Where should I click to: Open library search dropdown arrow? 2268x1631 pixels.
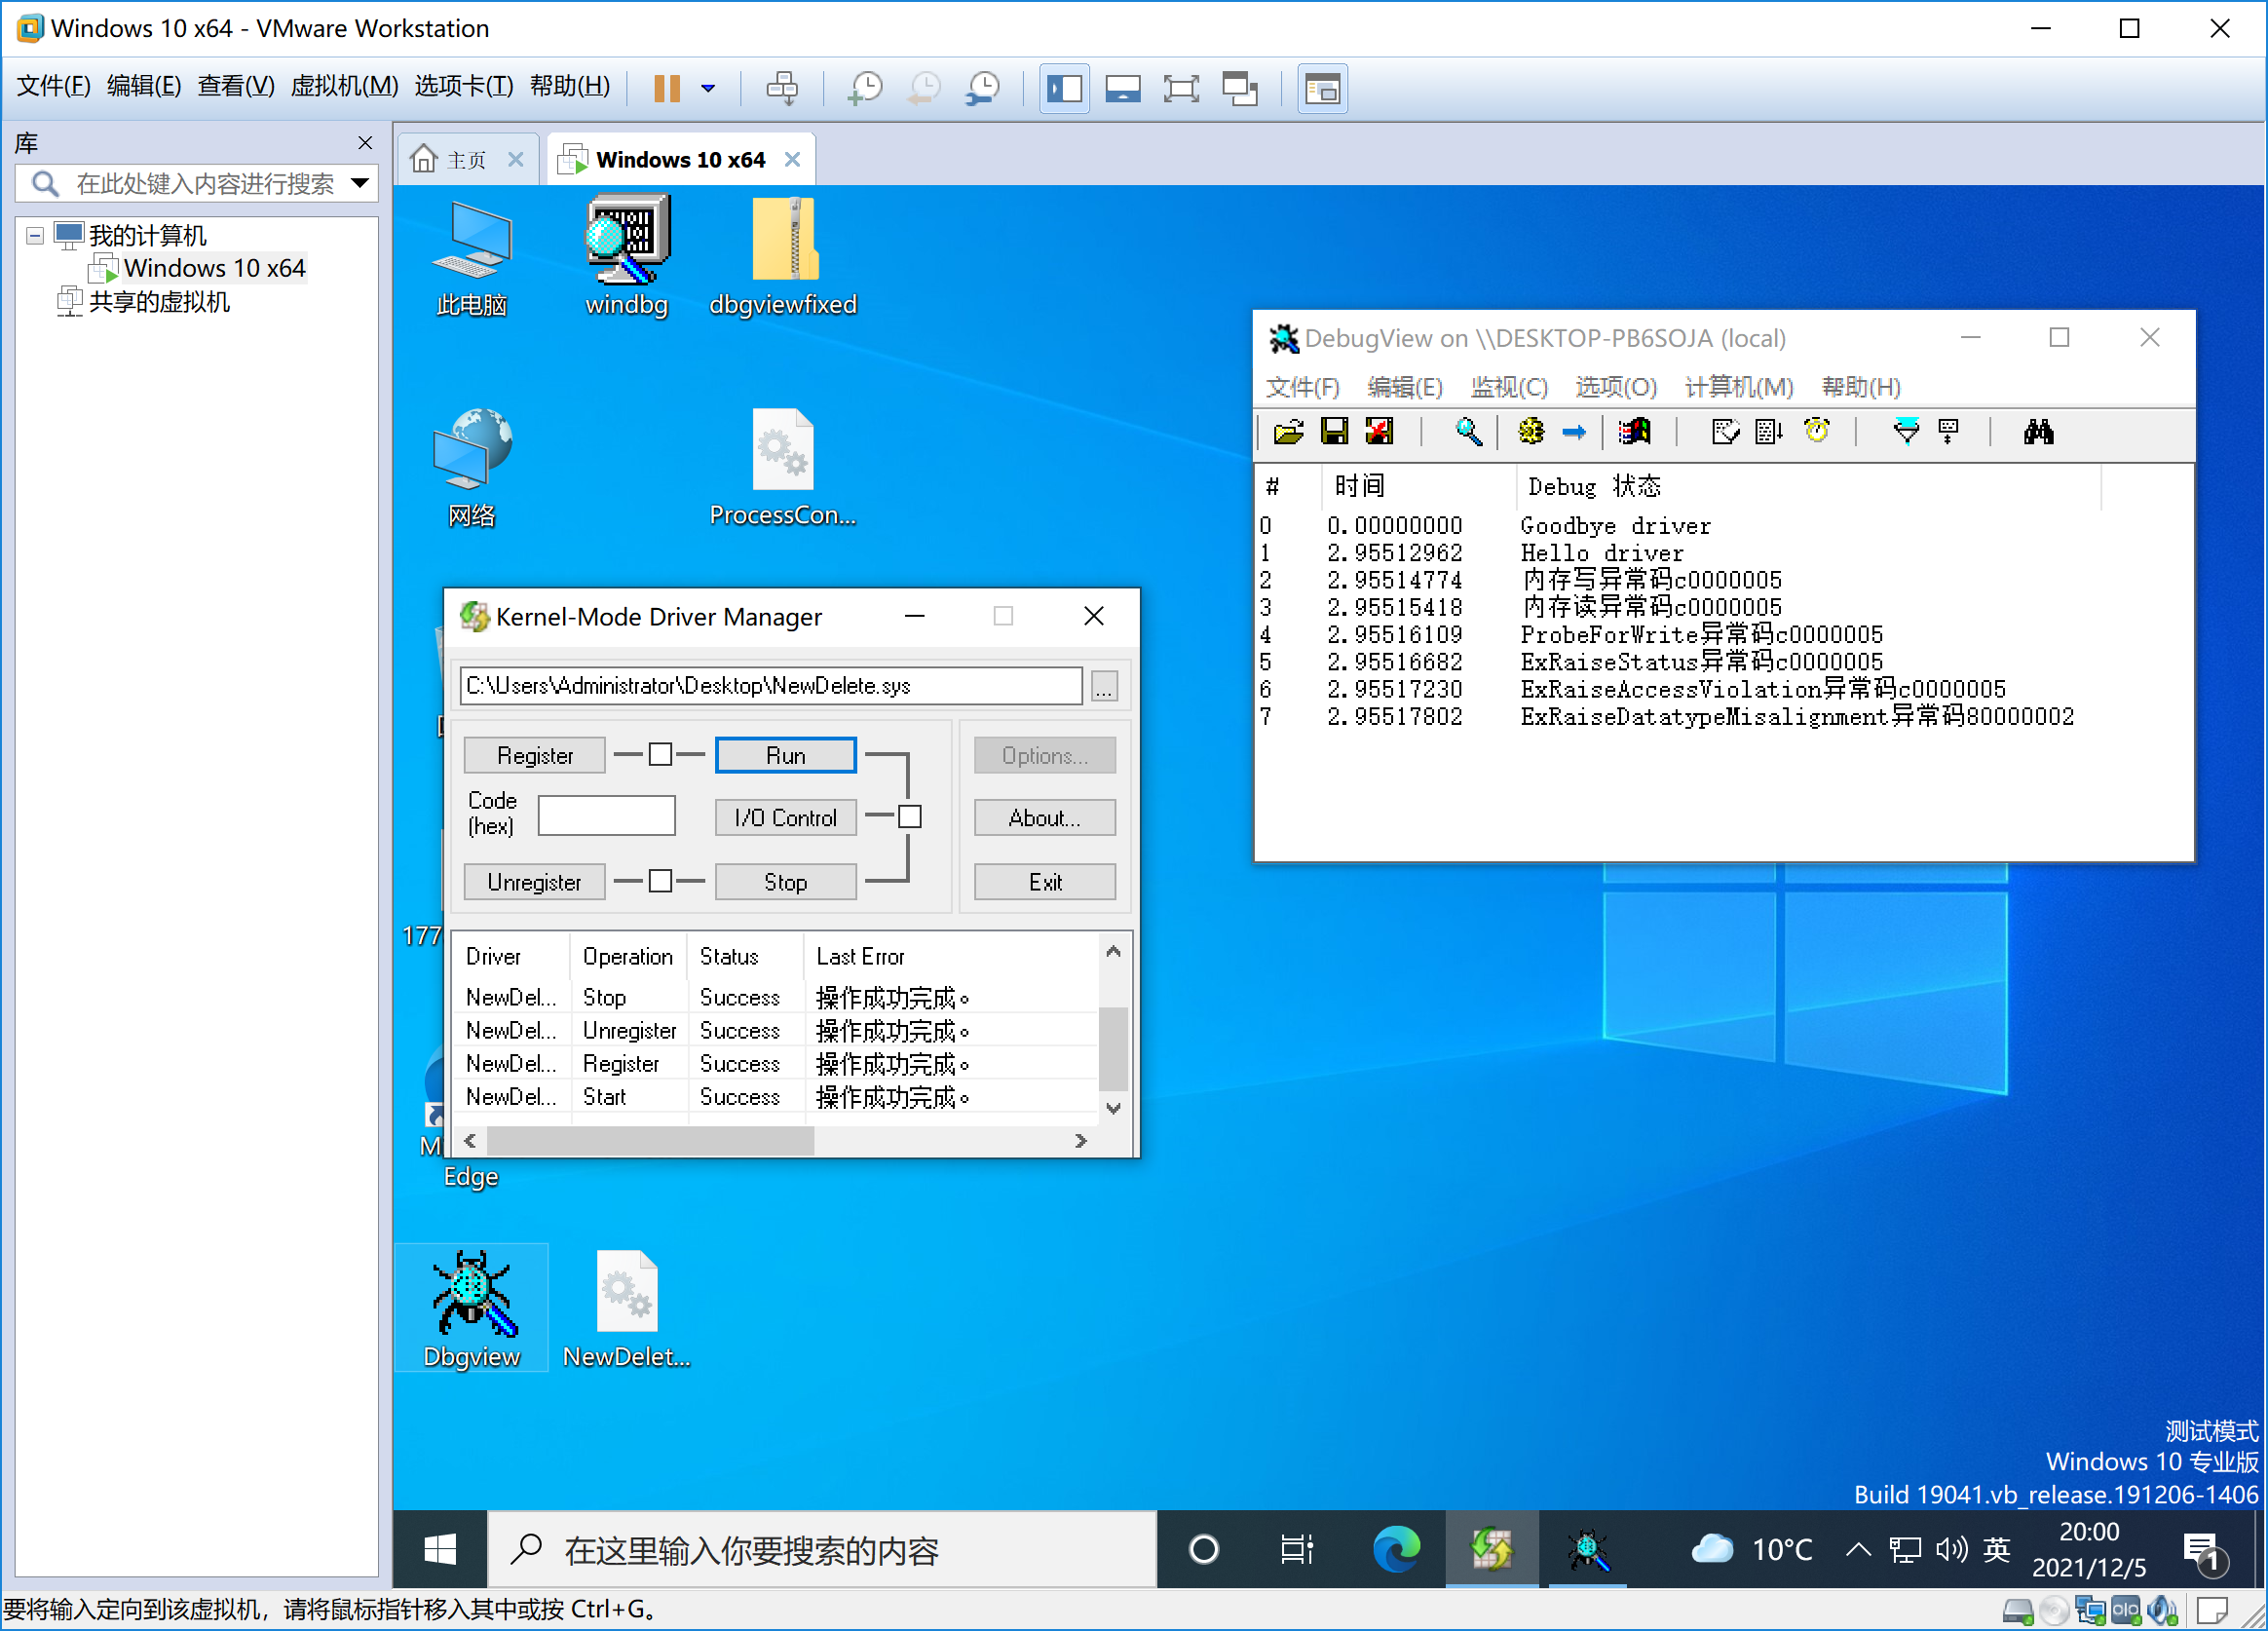360,183
